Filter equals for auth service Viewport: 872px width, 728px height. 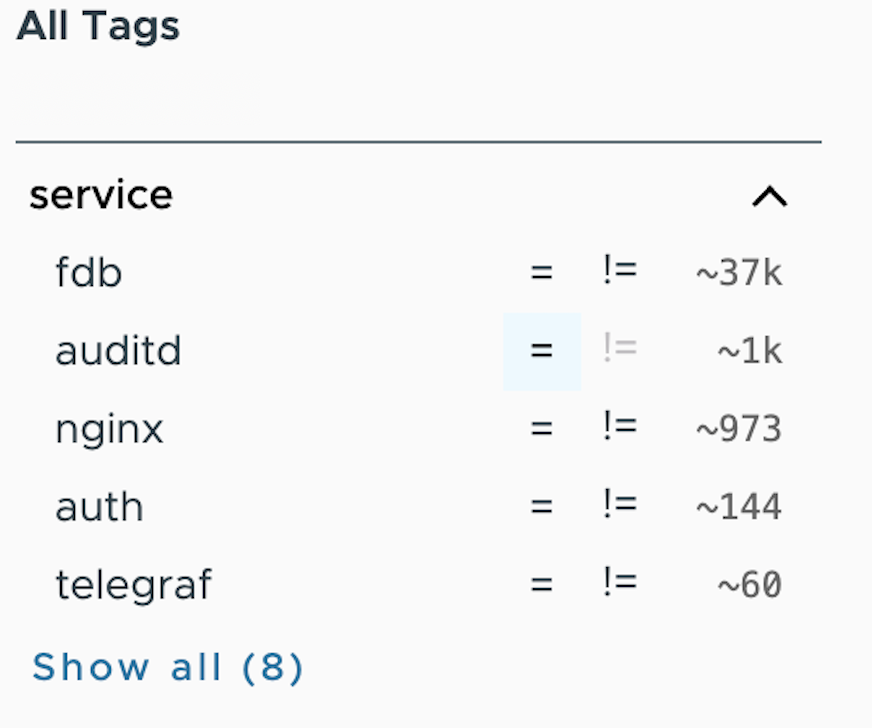pos(542,507)
